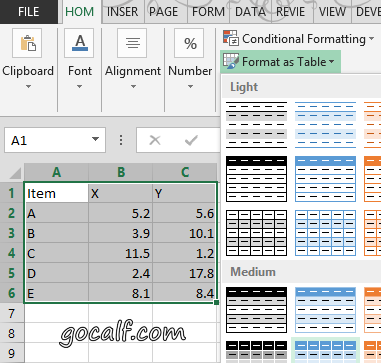
Task: Open Conditional Formatting dropdown arrow
Action: (371, 39)
